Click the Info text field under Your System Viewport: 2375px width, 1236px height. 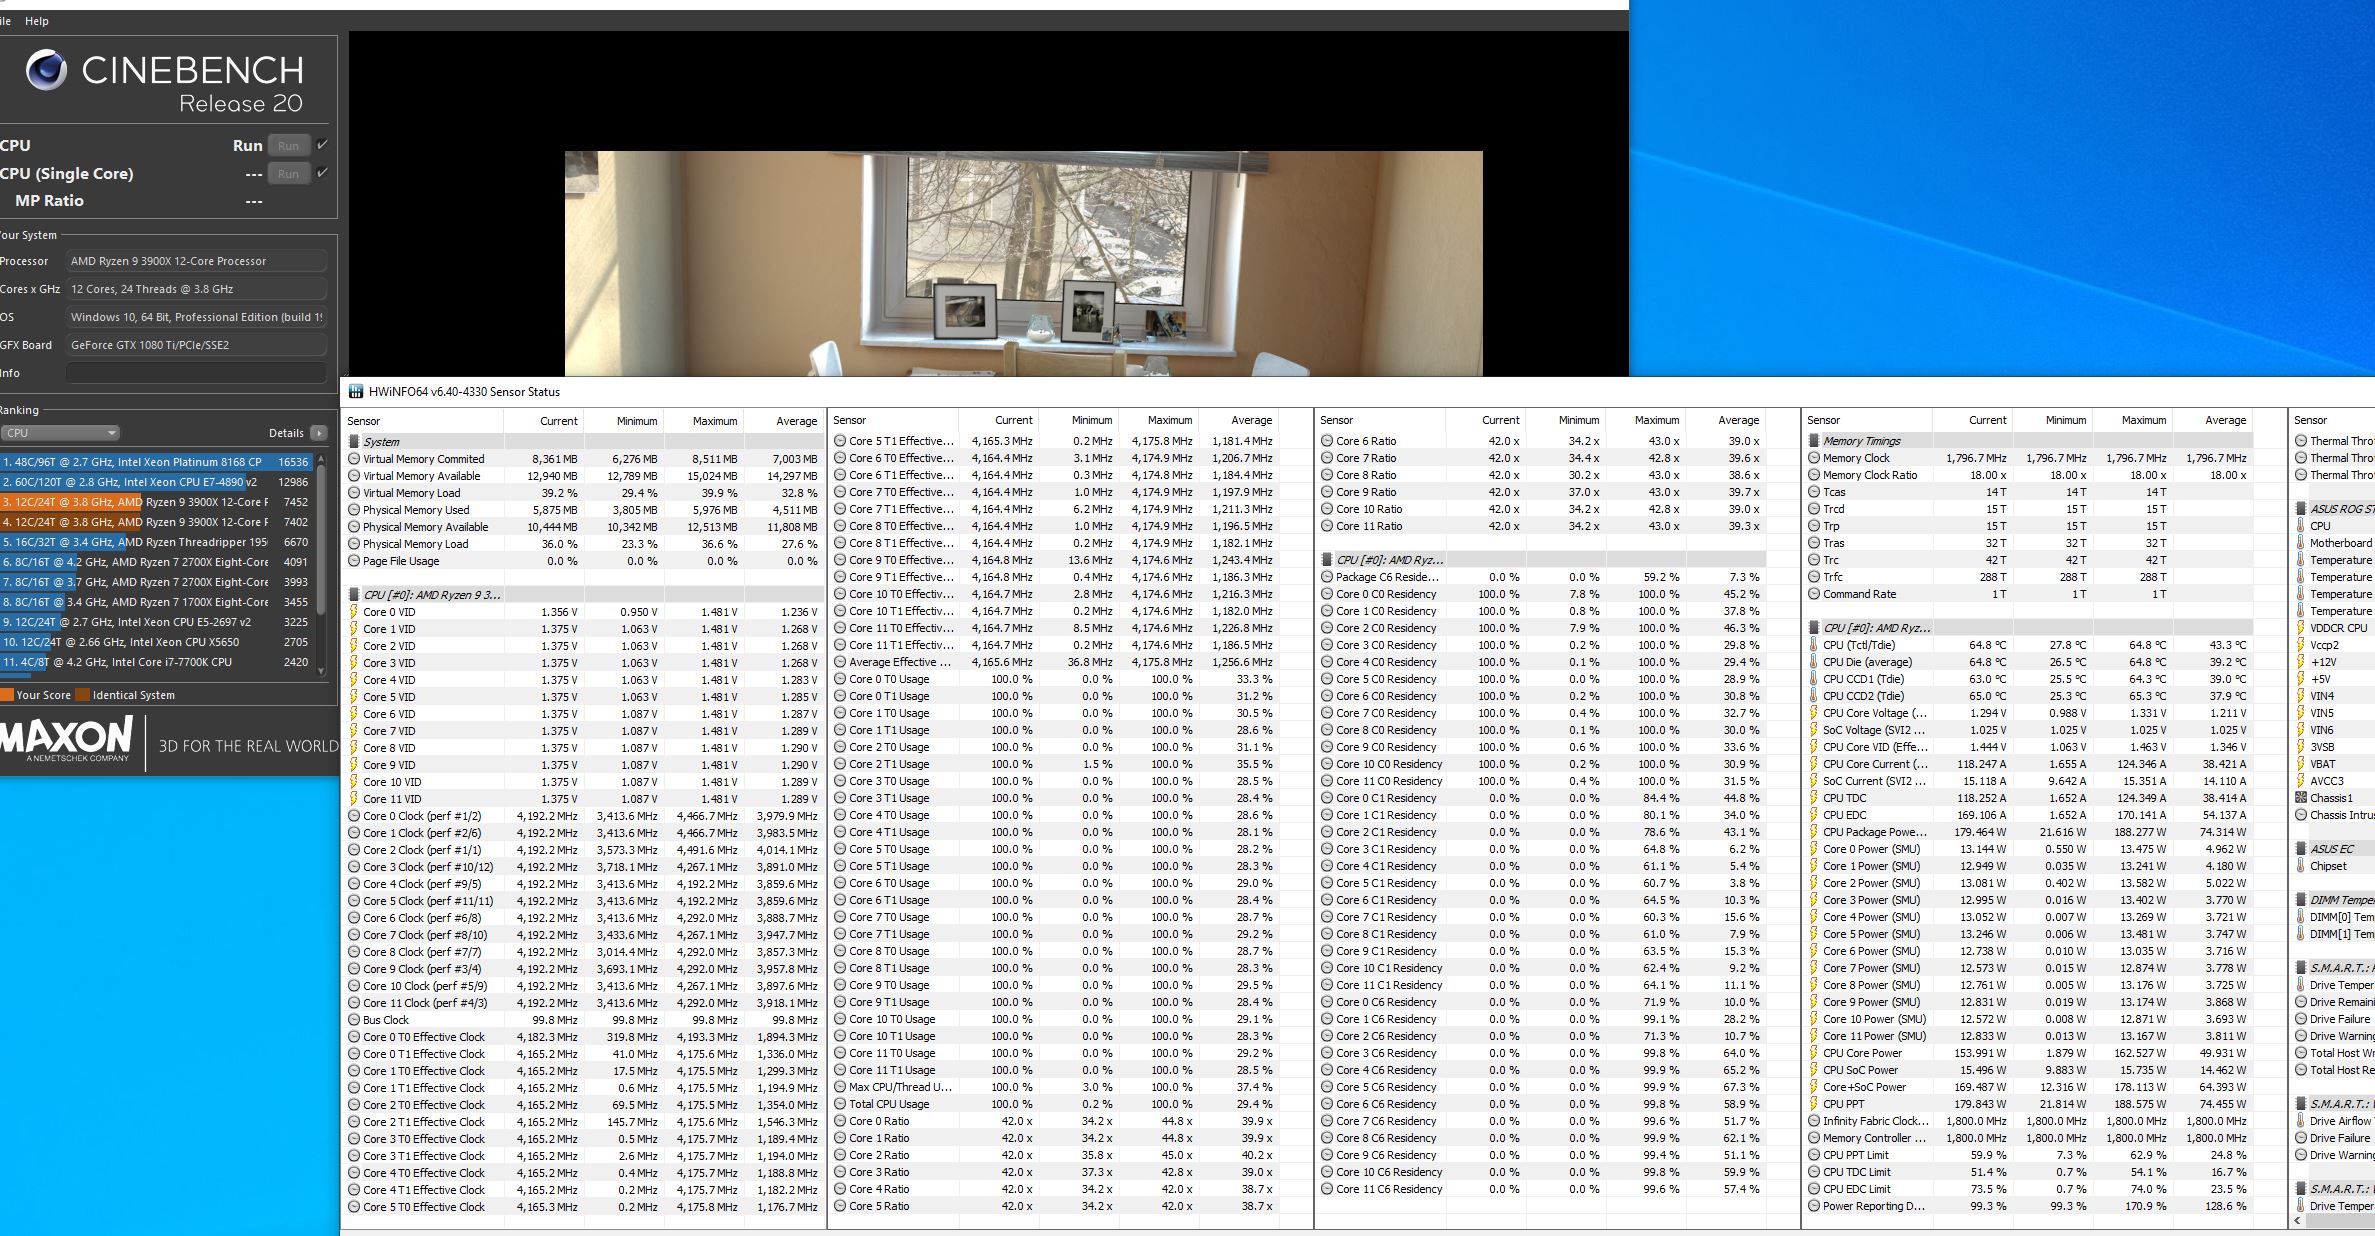coord(196,373)
